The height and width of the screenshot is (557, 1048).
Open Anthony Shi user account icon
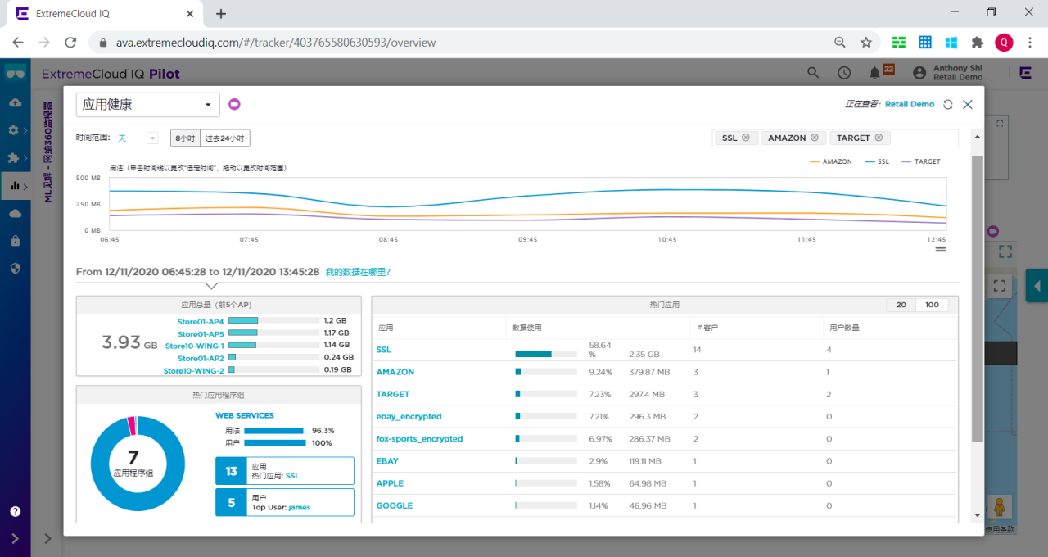point(920,72)
